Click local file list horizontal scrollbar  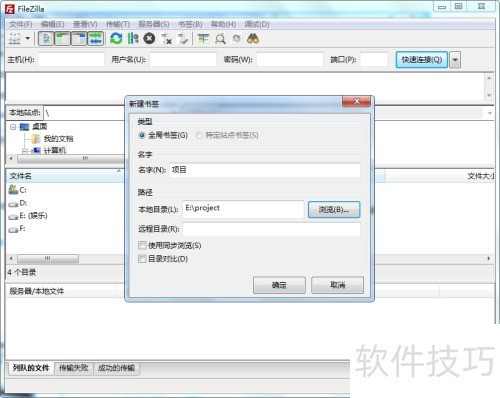coord(48,258)
